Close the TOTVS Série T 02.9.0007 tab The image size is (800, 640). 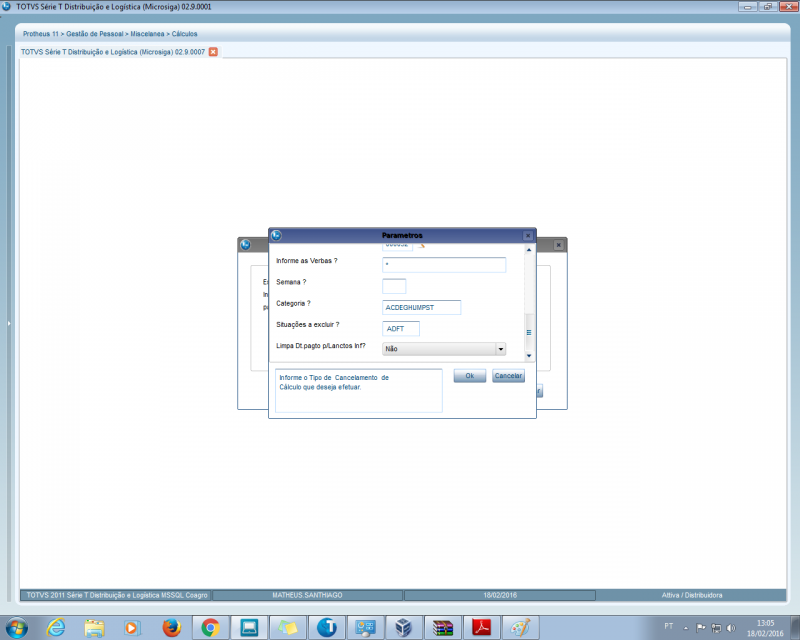click(213, 52)
